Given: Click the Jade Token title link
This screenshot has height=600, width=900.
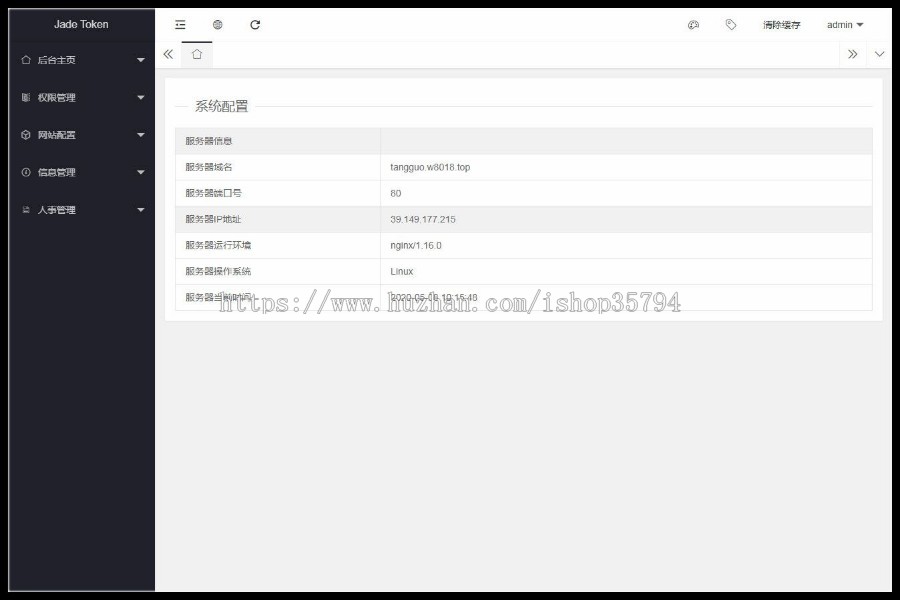Looking at the screenshot, I should click(79, 23).
